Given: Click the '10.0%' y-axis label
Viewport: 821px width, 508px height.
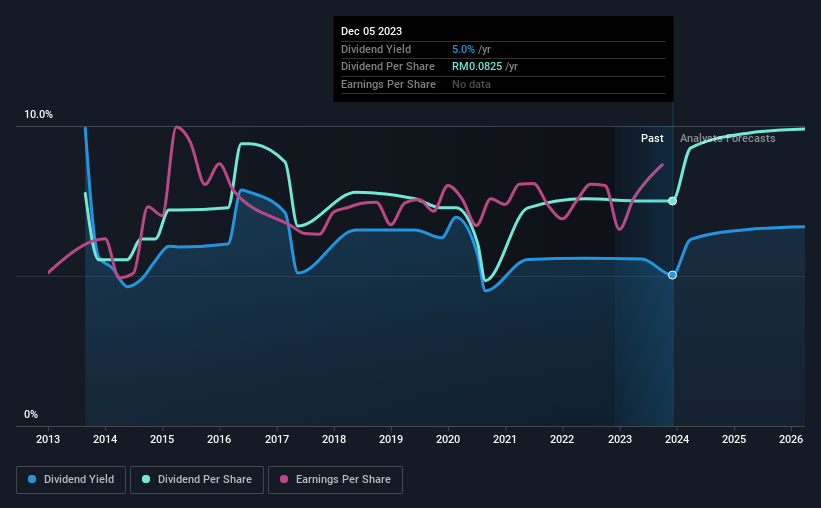Looking at the screenshot, I should (38, 115).
